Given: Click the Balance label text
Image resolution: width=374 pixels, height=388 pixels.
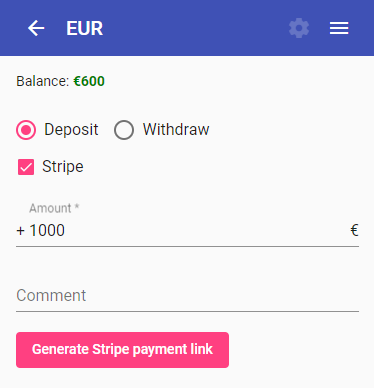Looking at the screenshot, I should 43,81.
